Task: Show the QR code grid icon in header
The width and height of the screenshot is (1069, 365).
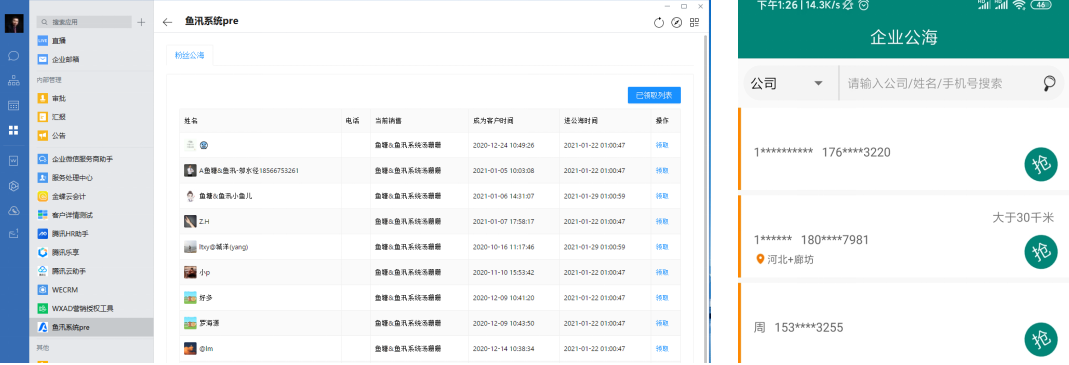Action: (695, 23)
